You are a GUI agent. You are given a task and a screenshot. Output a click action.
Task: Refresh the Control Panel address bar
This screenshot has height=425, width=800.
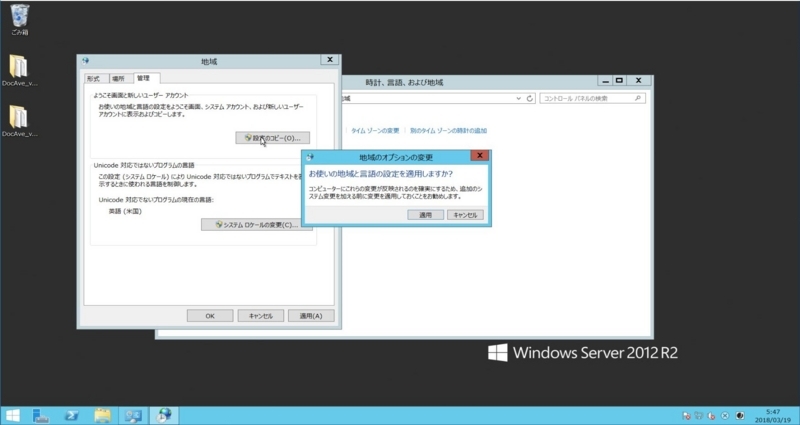pyautogui.click(x=530, y=98)
